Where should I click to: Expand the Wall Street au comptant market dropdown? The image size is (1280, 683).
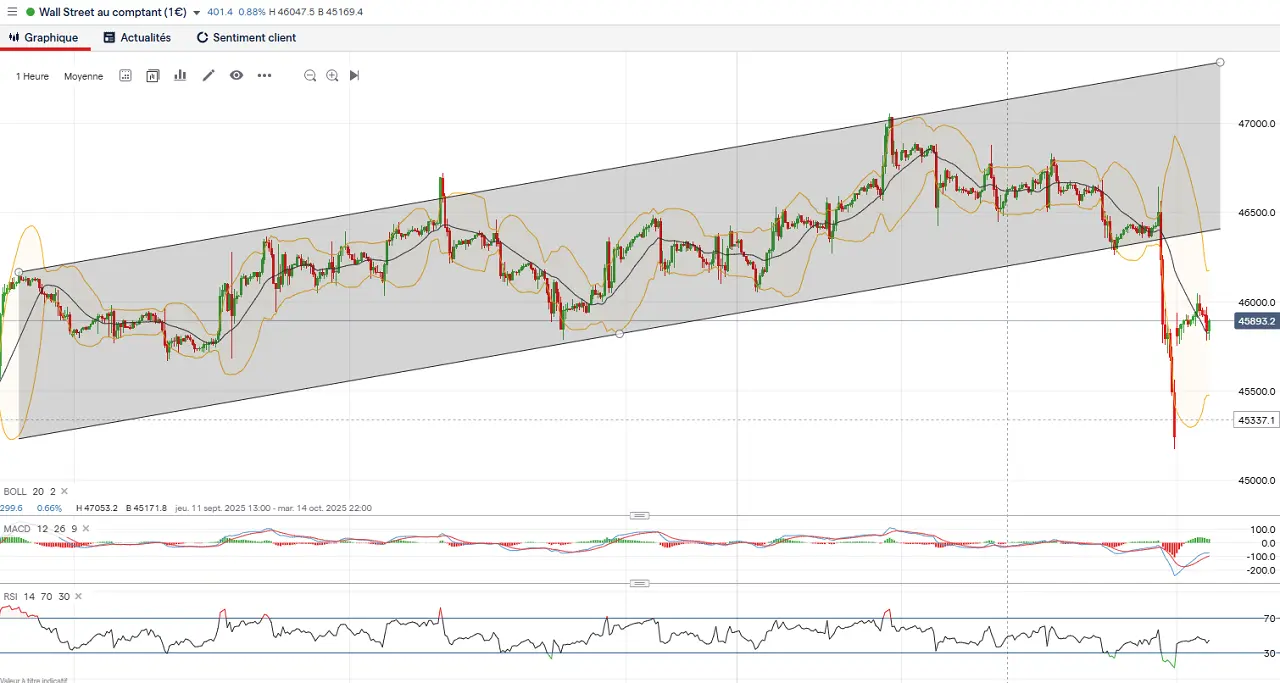pos(196,13)
